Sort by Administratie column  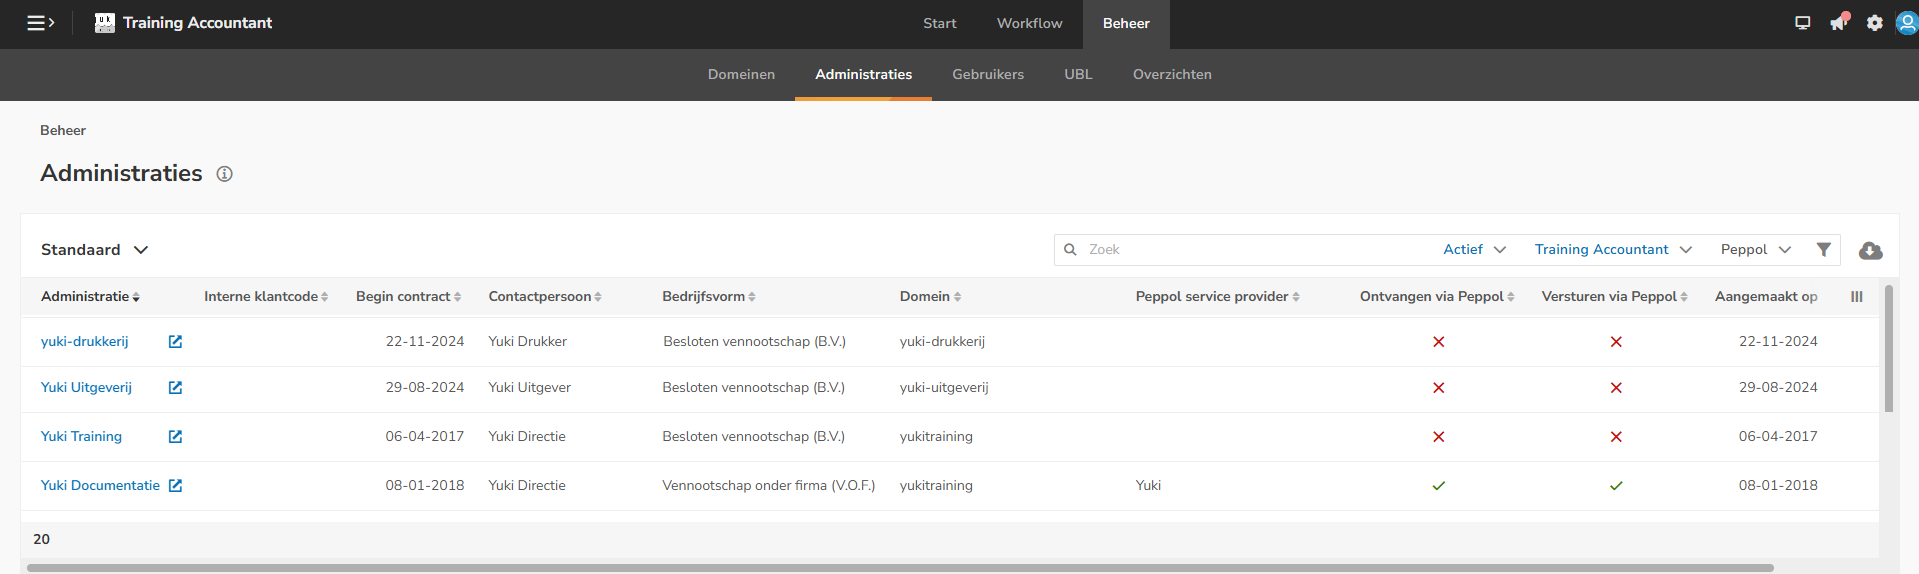pyautogui.click(x=90, y=297)
